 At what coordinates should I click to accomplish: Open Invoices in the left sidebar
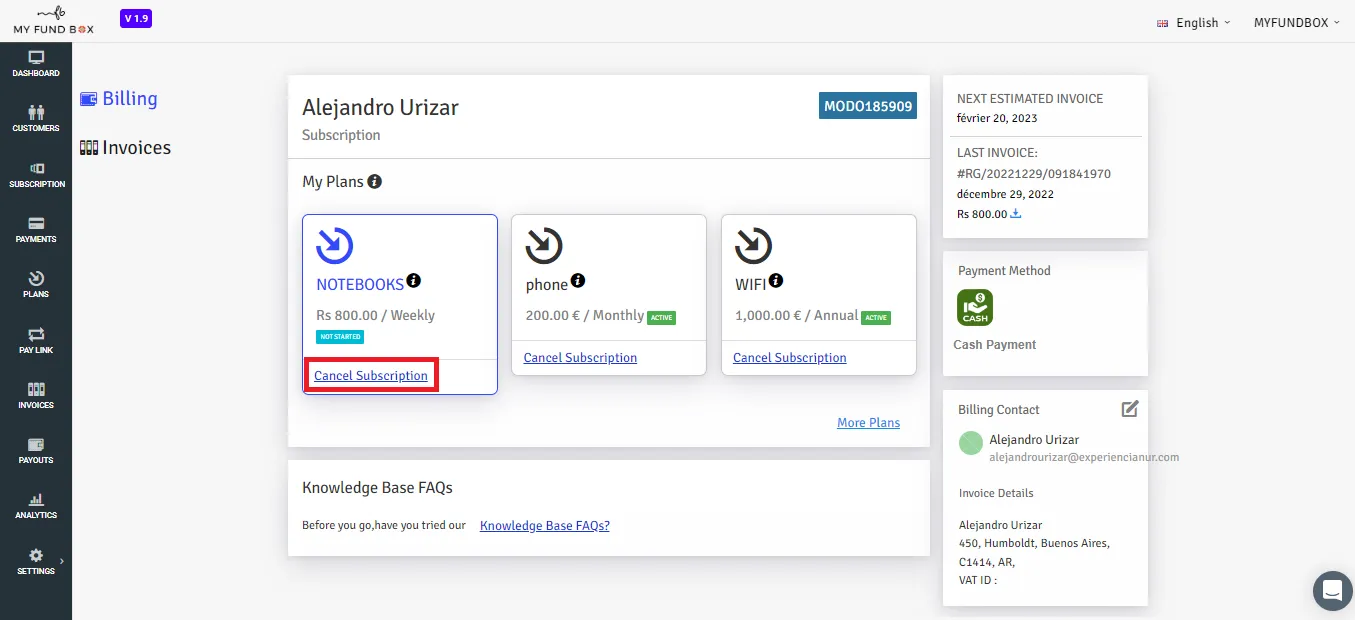click(x=36, y=395)
